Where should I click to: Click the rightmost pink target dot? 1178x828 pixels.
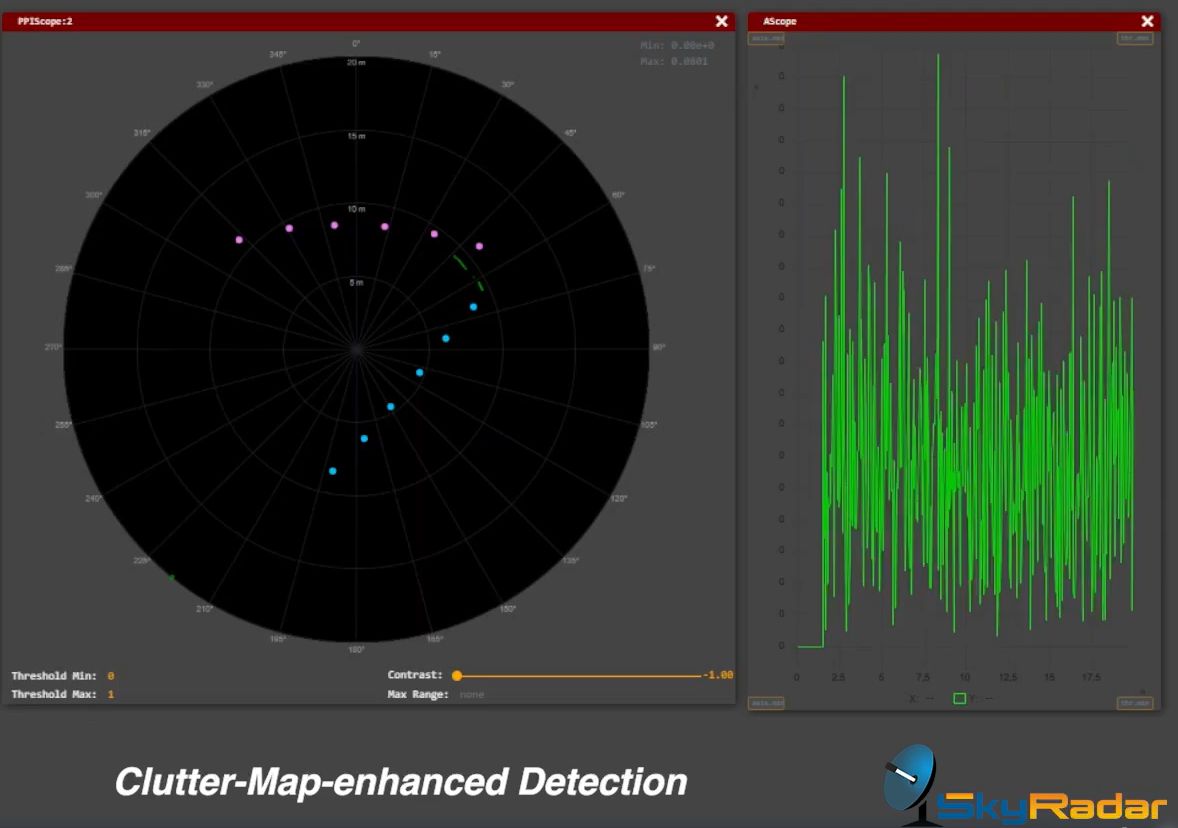(x=479, y=246)
